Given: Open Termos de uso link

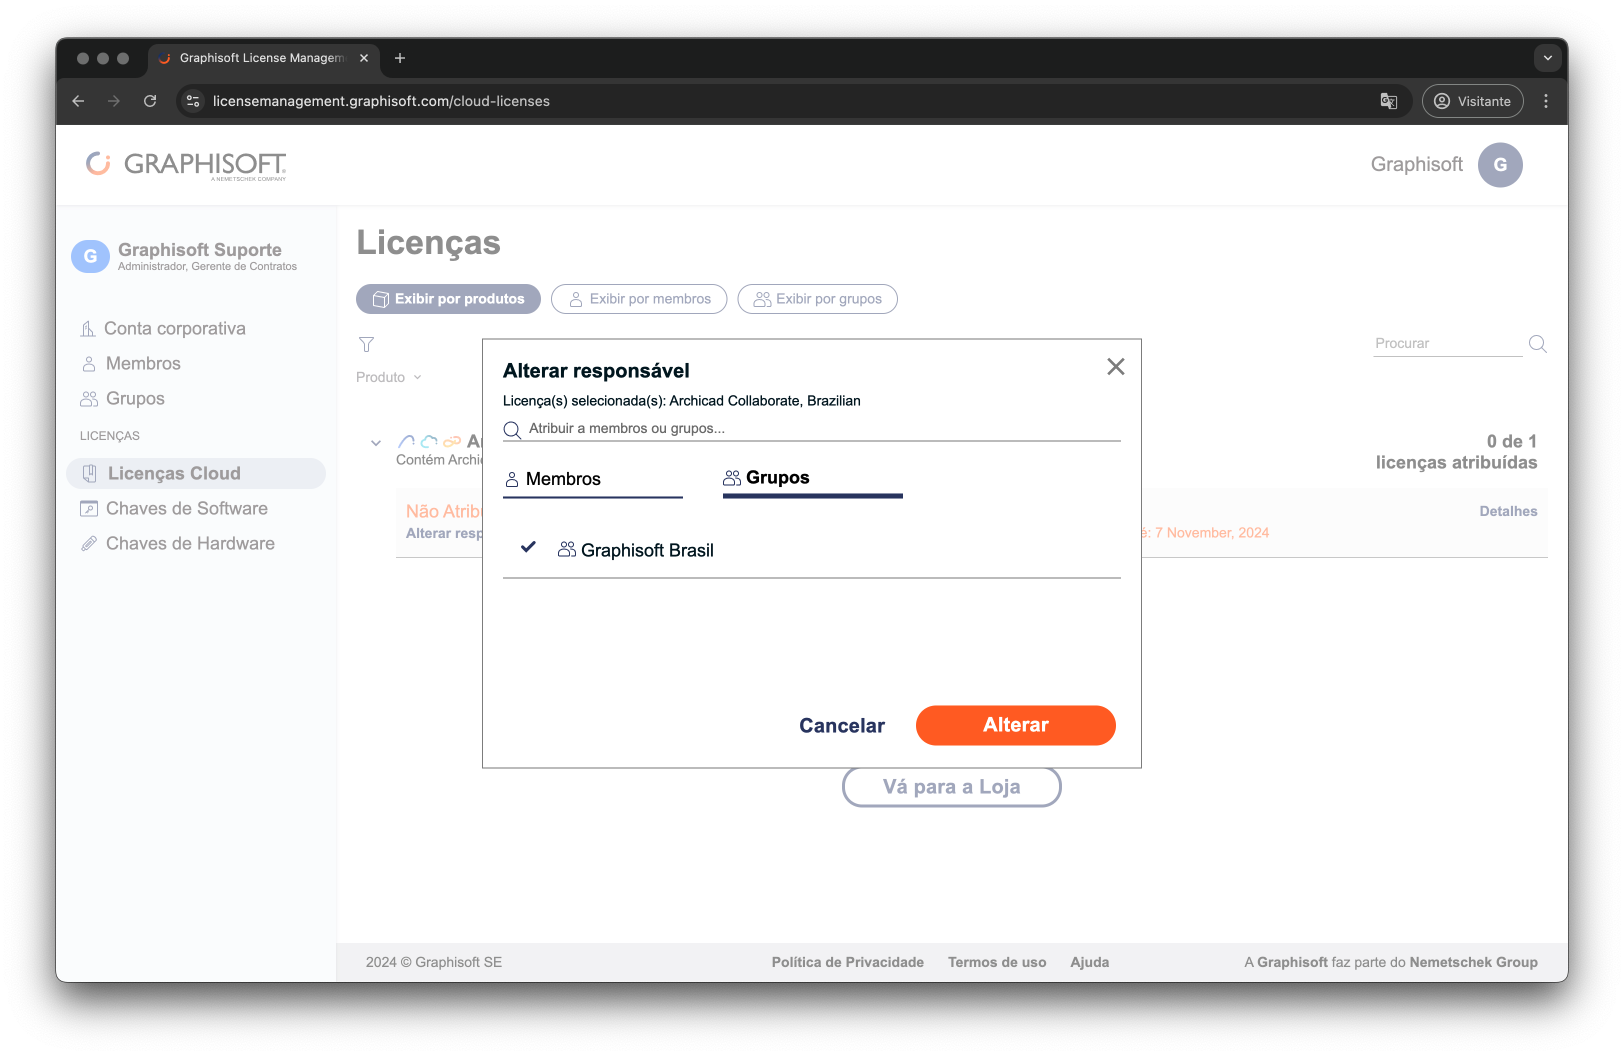Looking at the screenshot, I should 997,962.
